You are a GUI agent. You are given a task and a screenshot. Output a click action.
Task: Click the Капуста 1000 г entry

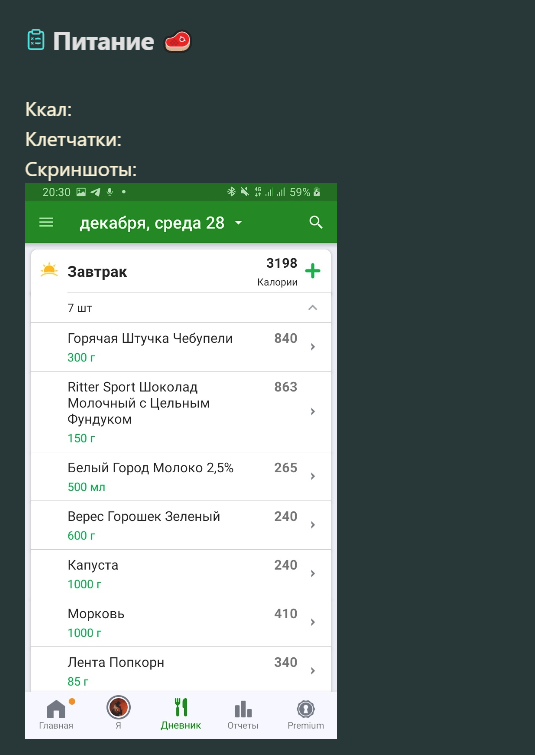point(181,574)
